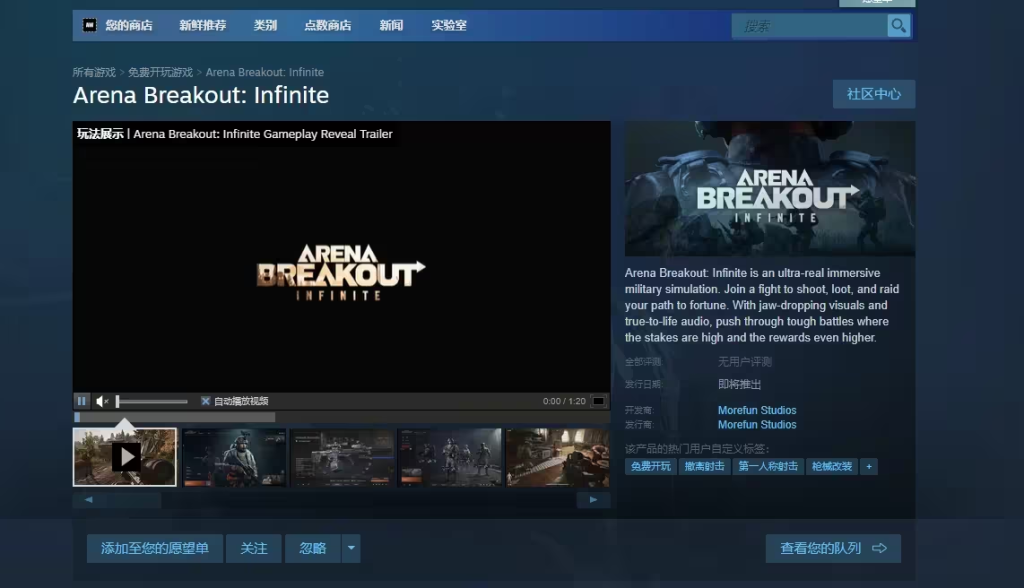
Task: Select the 第一人称射击 tag
Action: (768, 466)
